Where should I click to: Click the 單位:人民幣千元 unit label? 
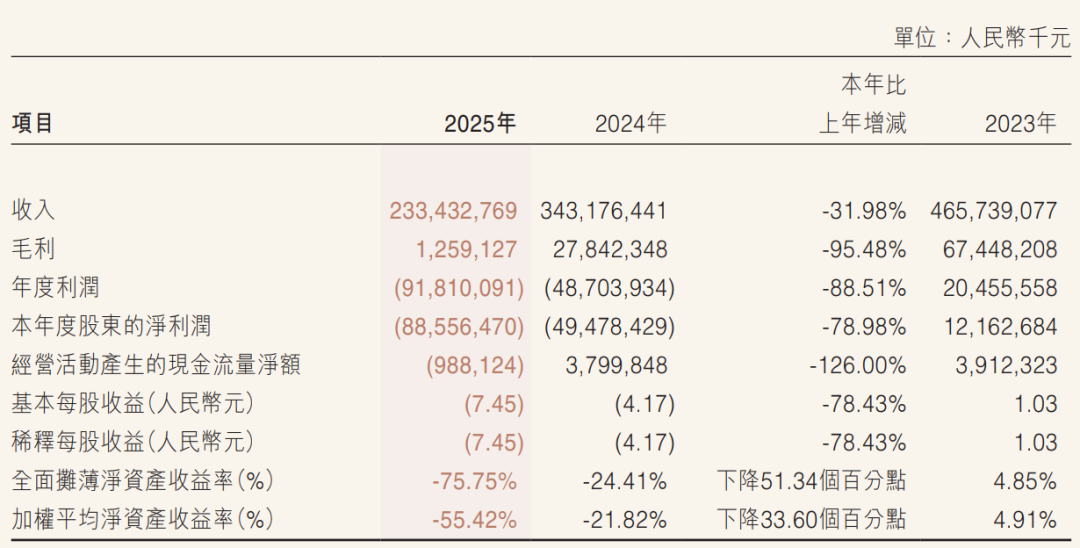(982, 39)
